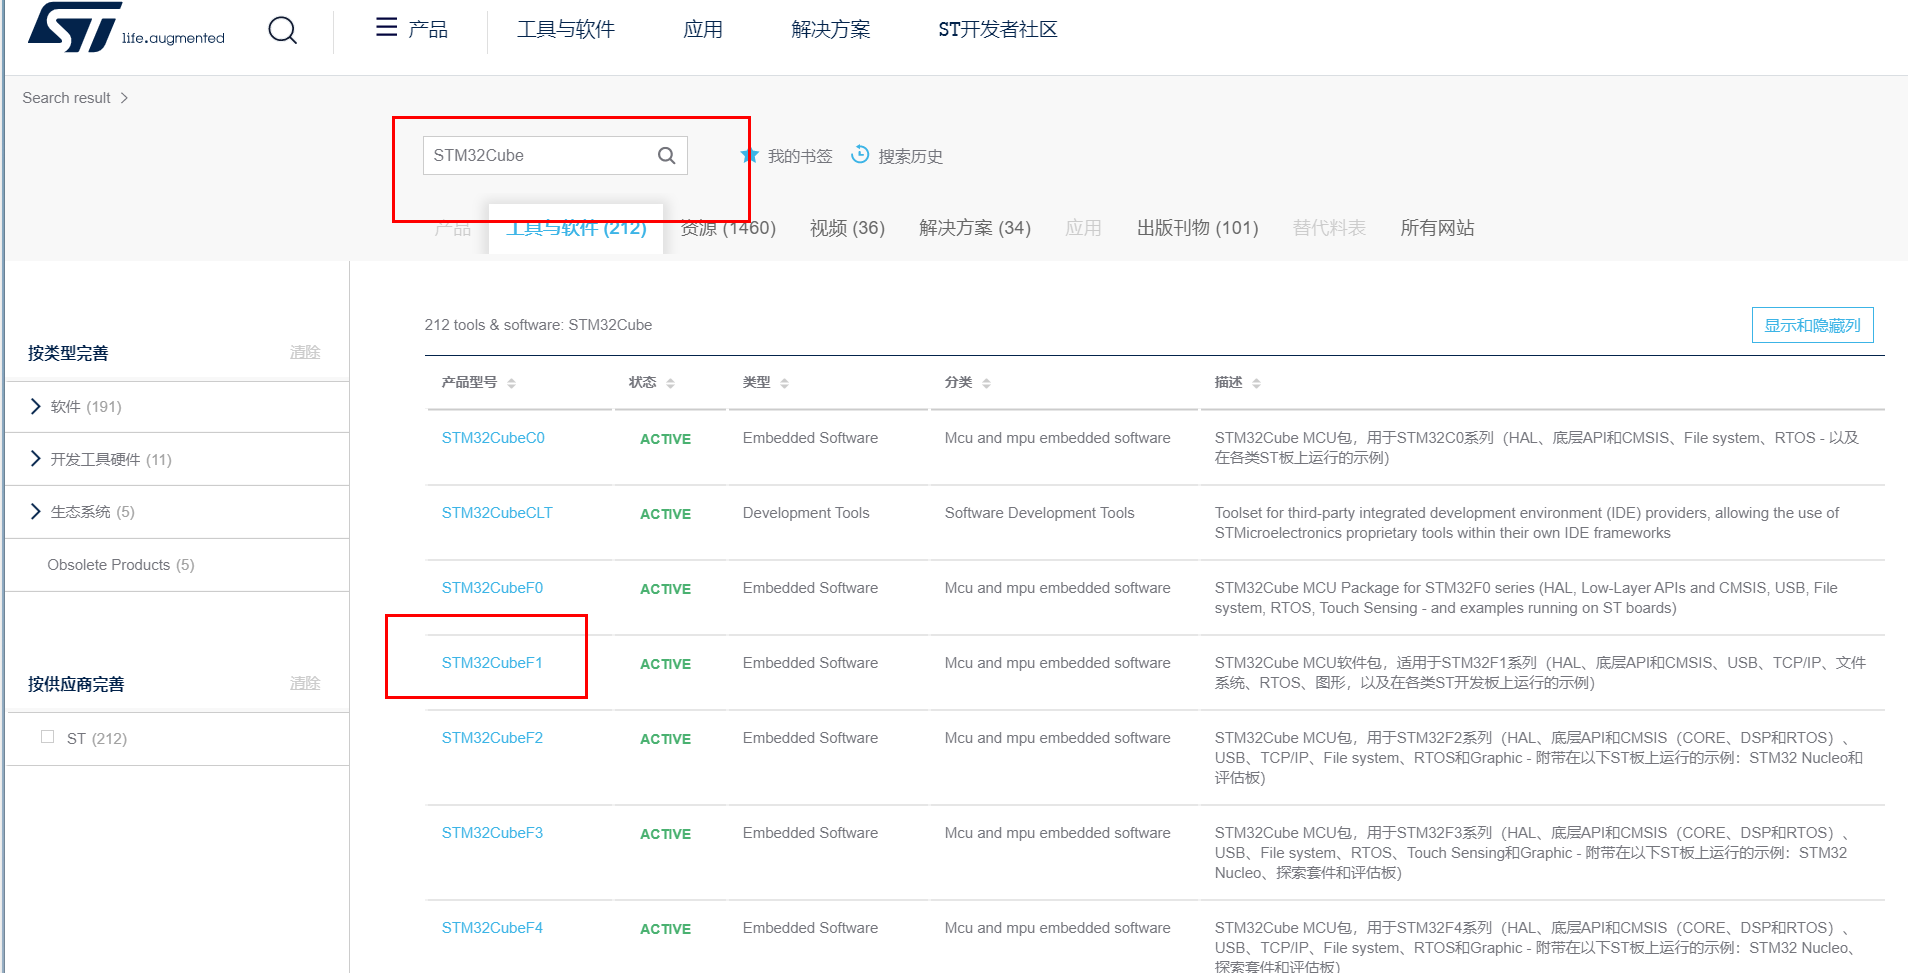Sort by 类型 column arrows
1908x973 pixels.
pos(784,383)
